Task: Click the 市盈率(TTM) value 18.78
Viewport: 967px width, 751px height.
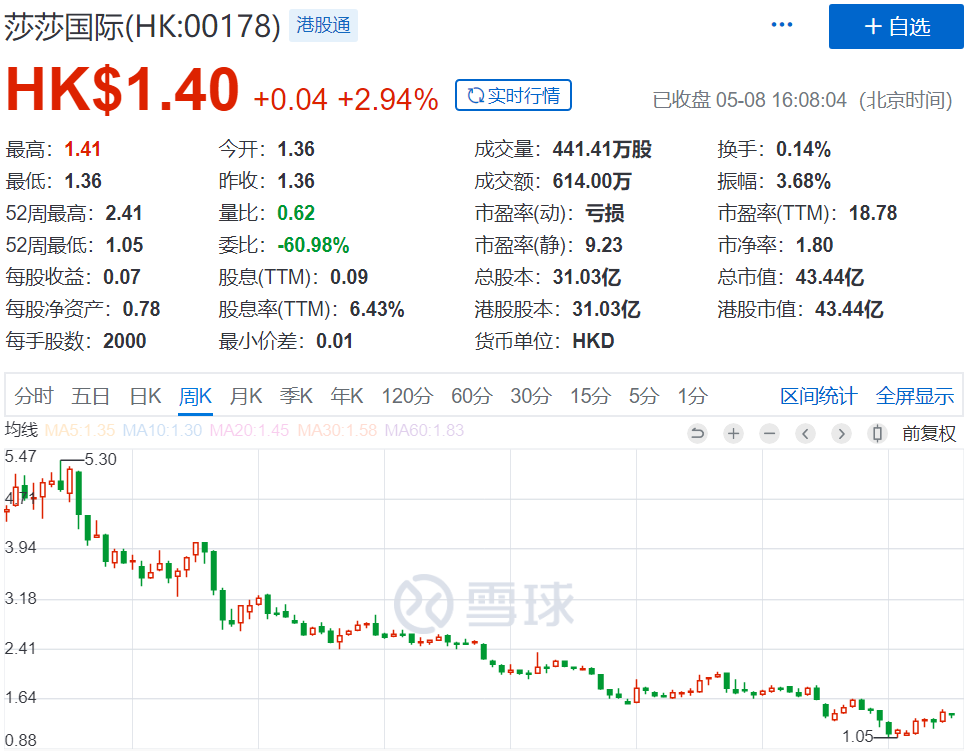Action: [873, 213]
